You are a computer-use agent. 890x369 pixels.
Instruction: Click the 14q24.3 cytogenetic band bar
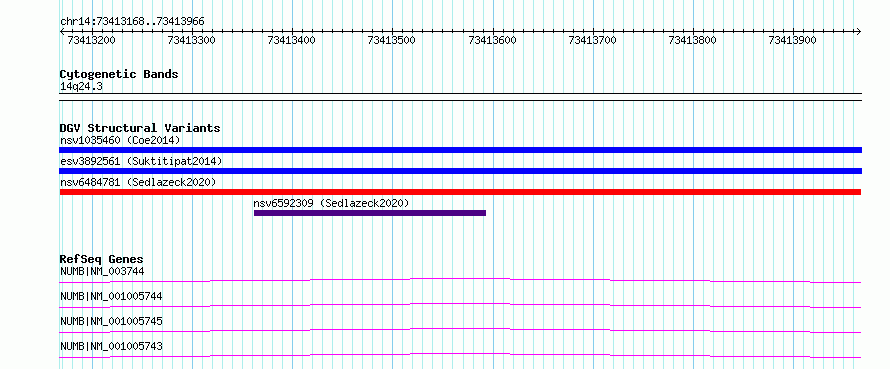(460, 97)
